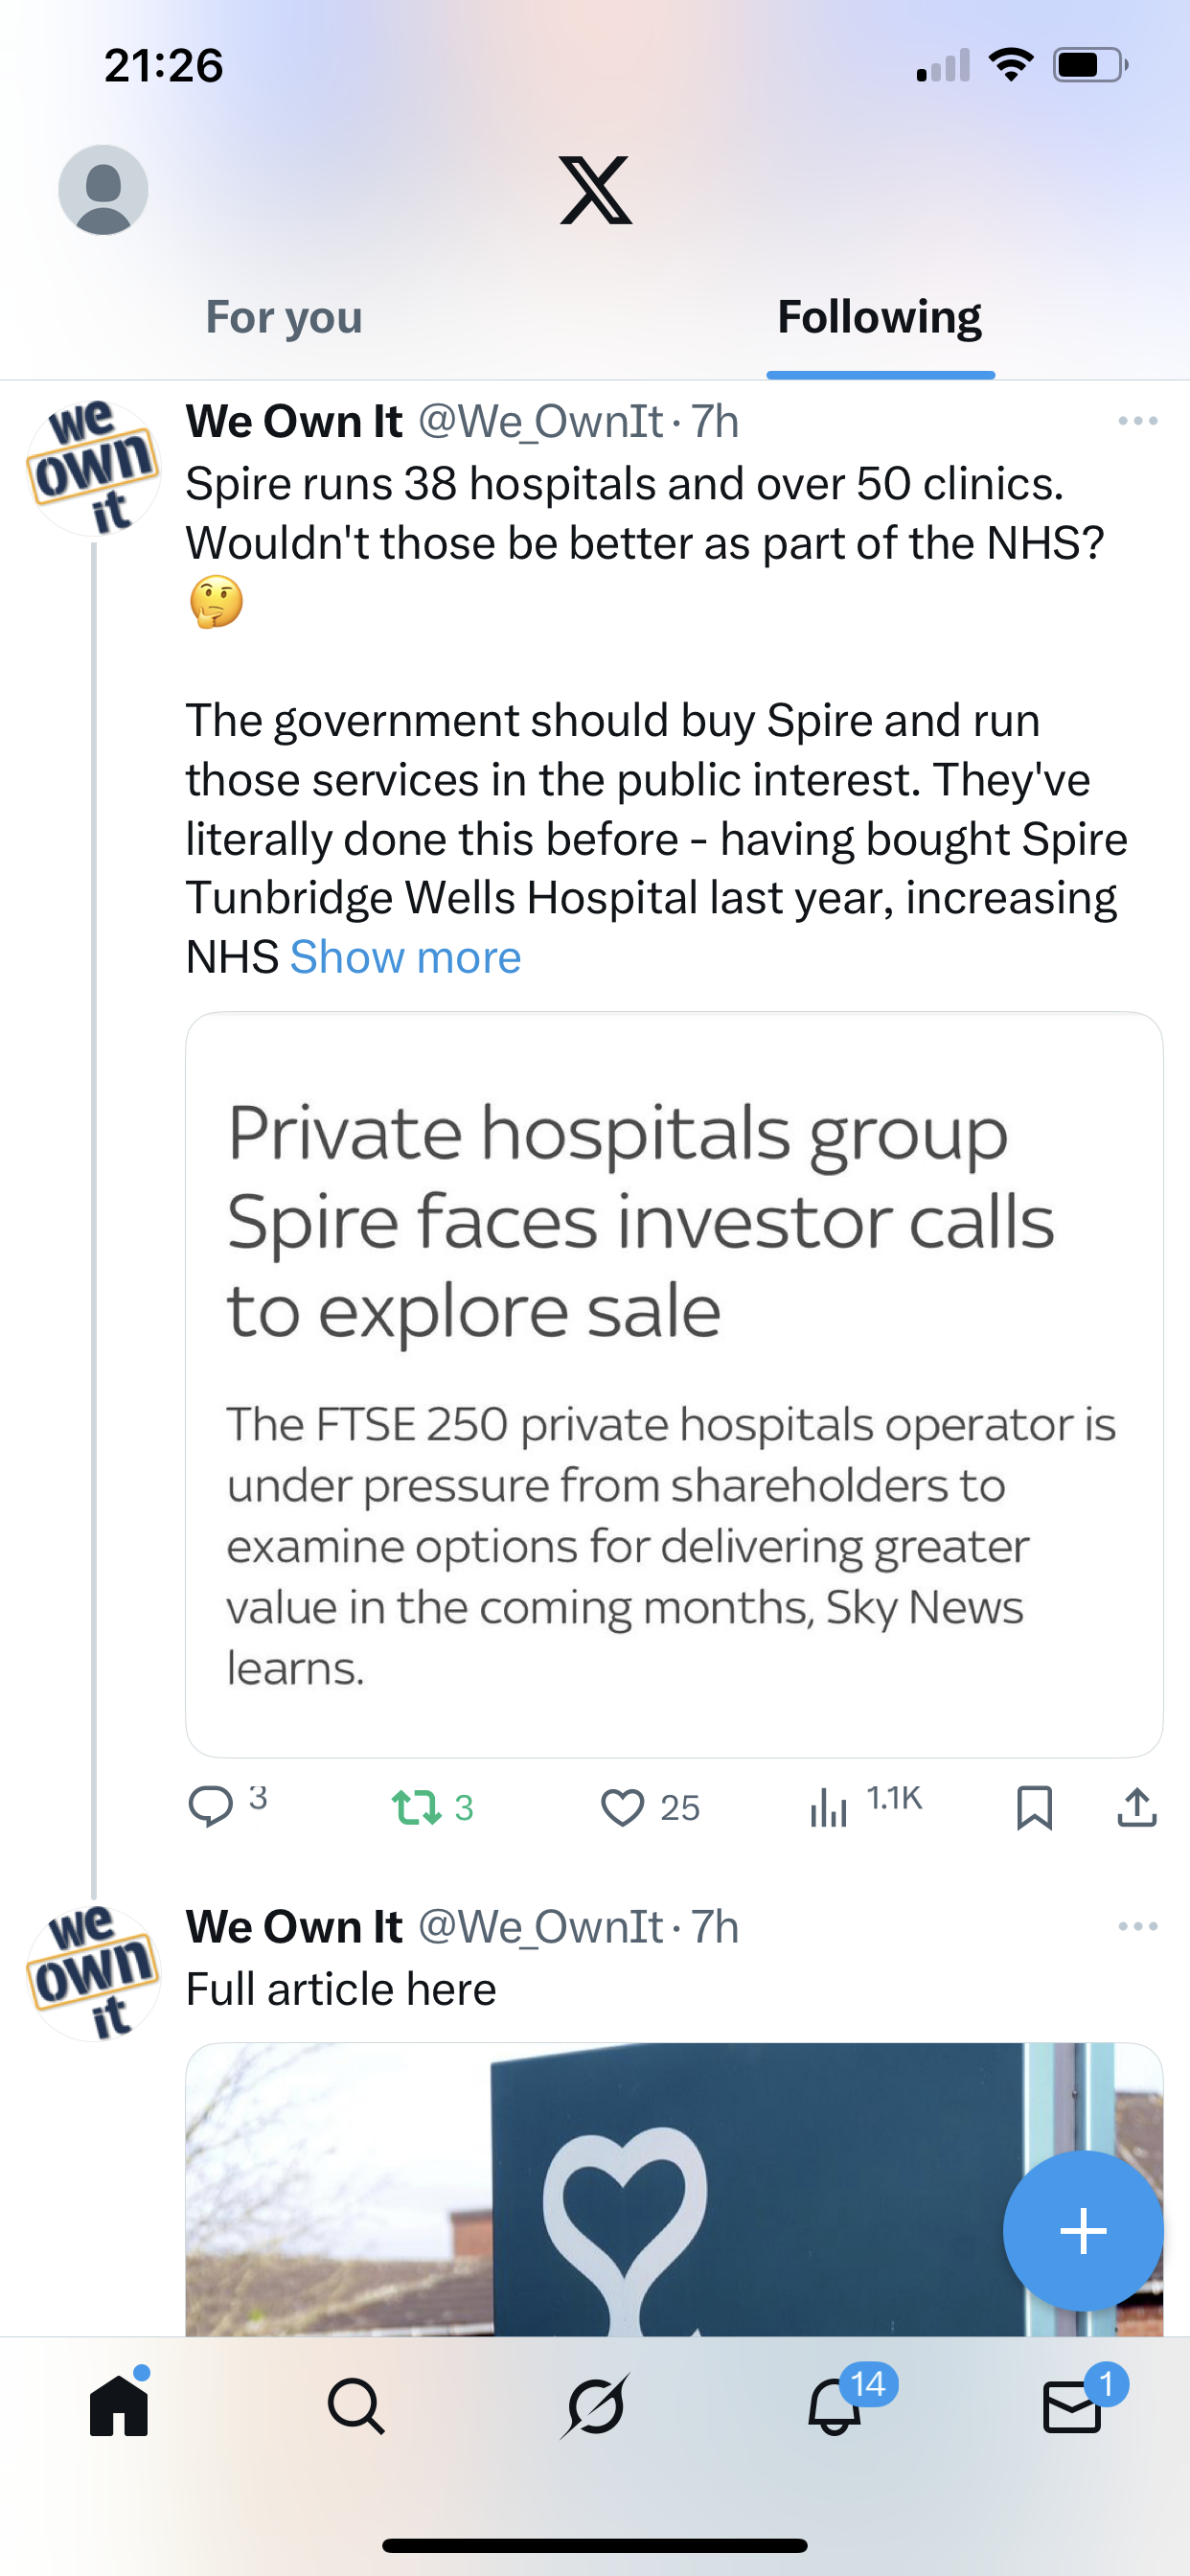
Task: Open the Search tab icon
Action: 356,2406
